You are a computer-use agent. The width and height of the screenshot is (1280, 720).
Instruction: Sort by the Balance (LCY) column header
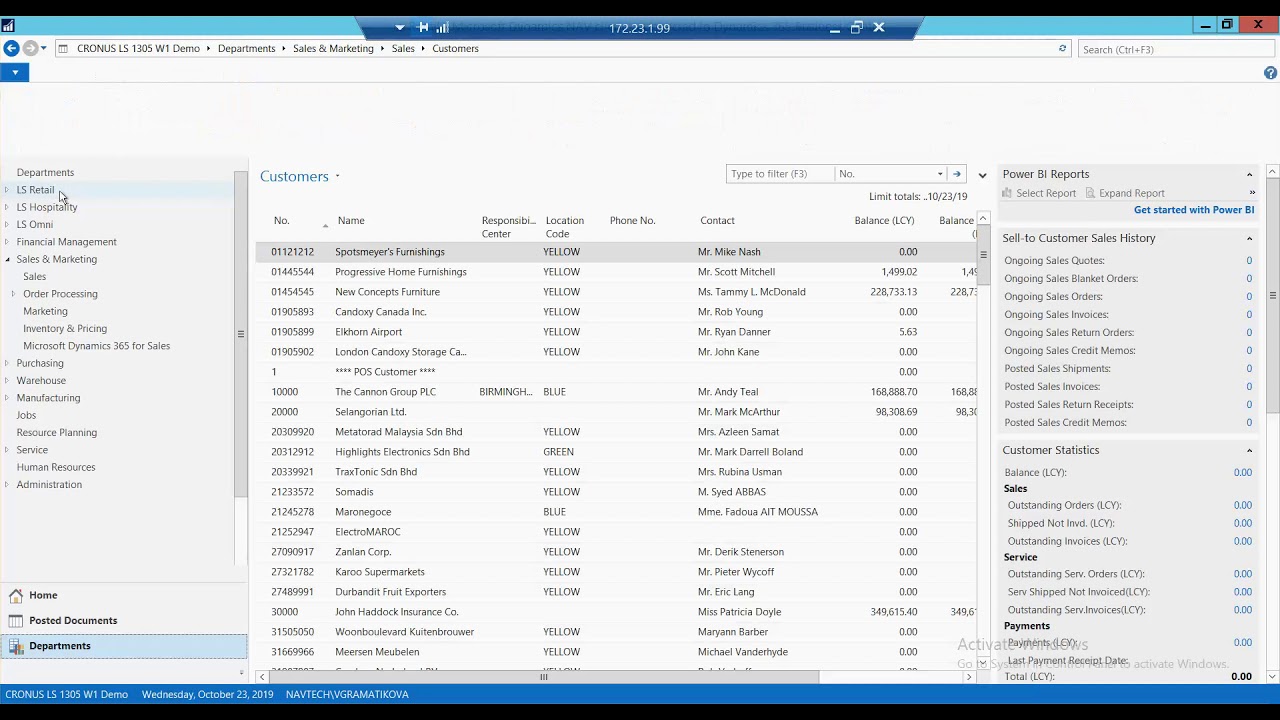click(x=884, y=221)
